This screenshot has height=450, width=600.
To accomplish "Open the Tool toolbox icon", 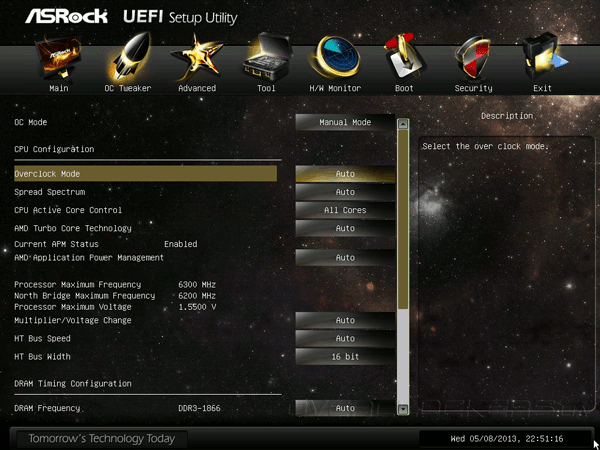I will [x=266, y=56].
